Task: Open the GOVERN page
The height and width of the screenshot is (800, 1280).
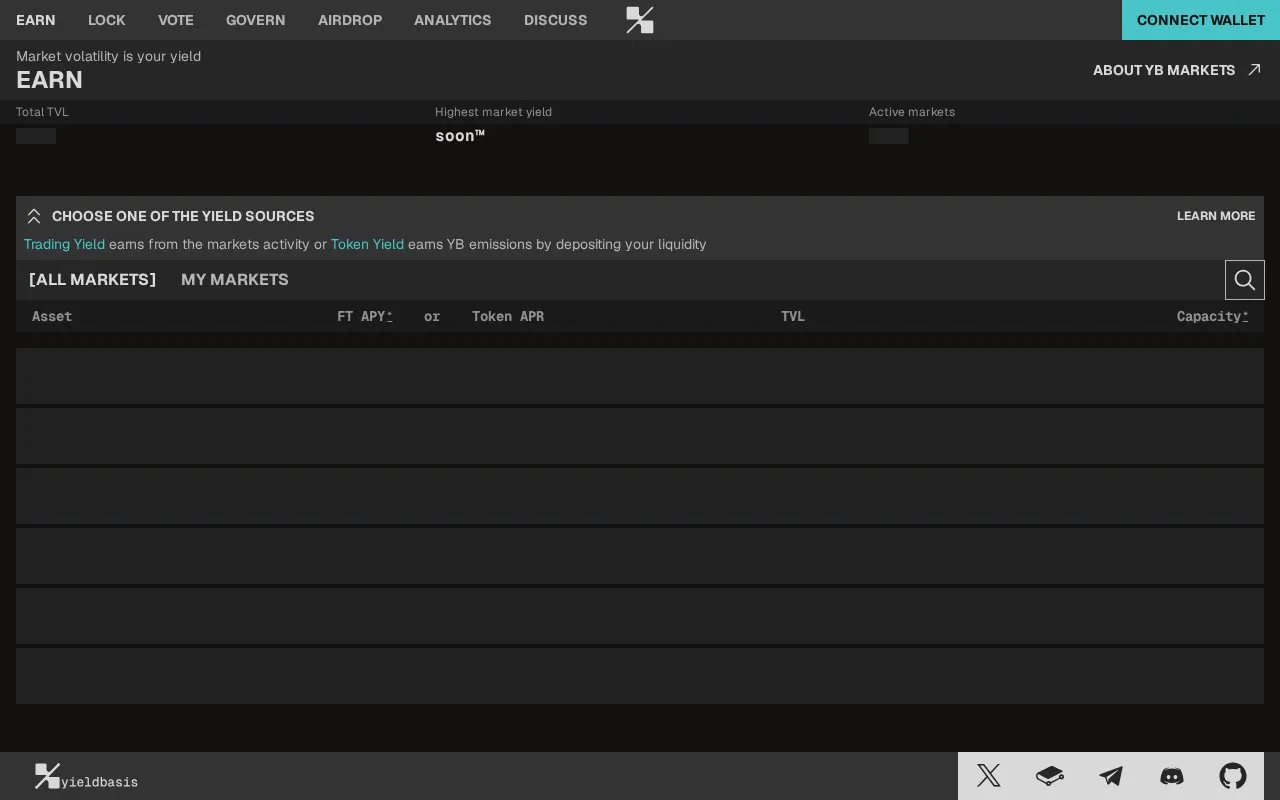Action: click(256, 20)
